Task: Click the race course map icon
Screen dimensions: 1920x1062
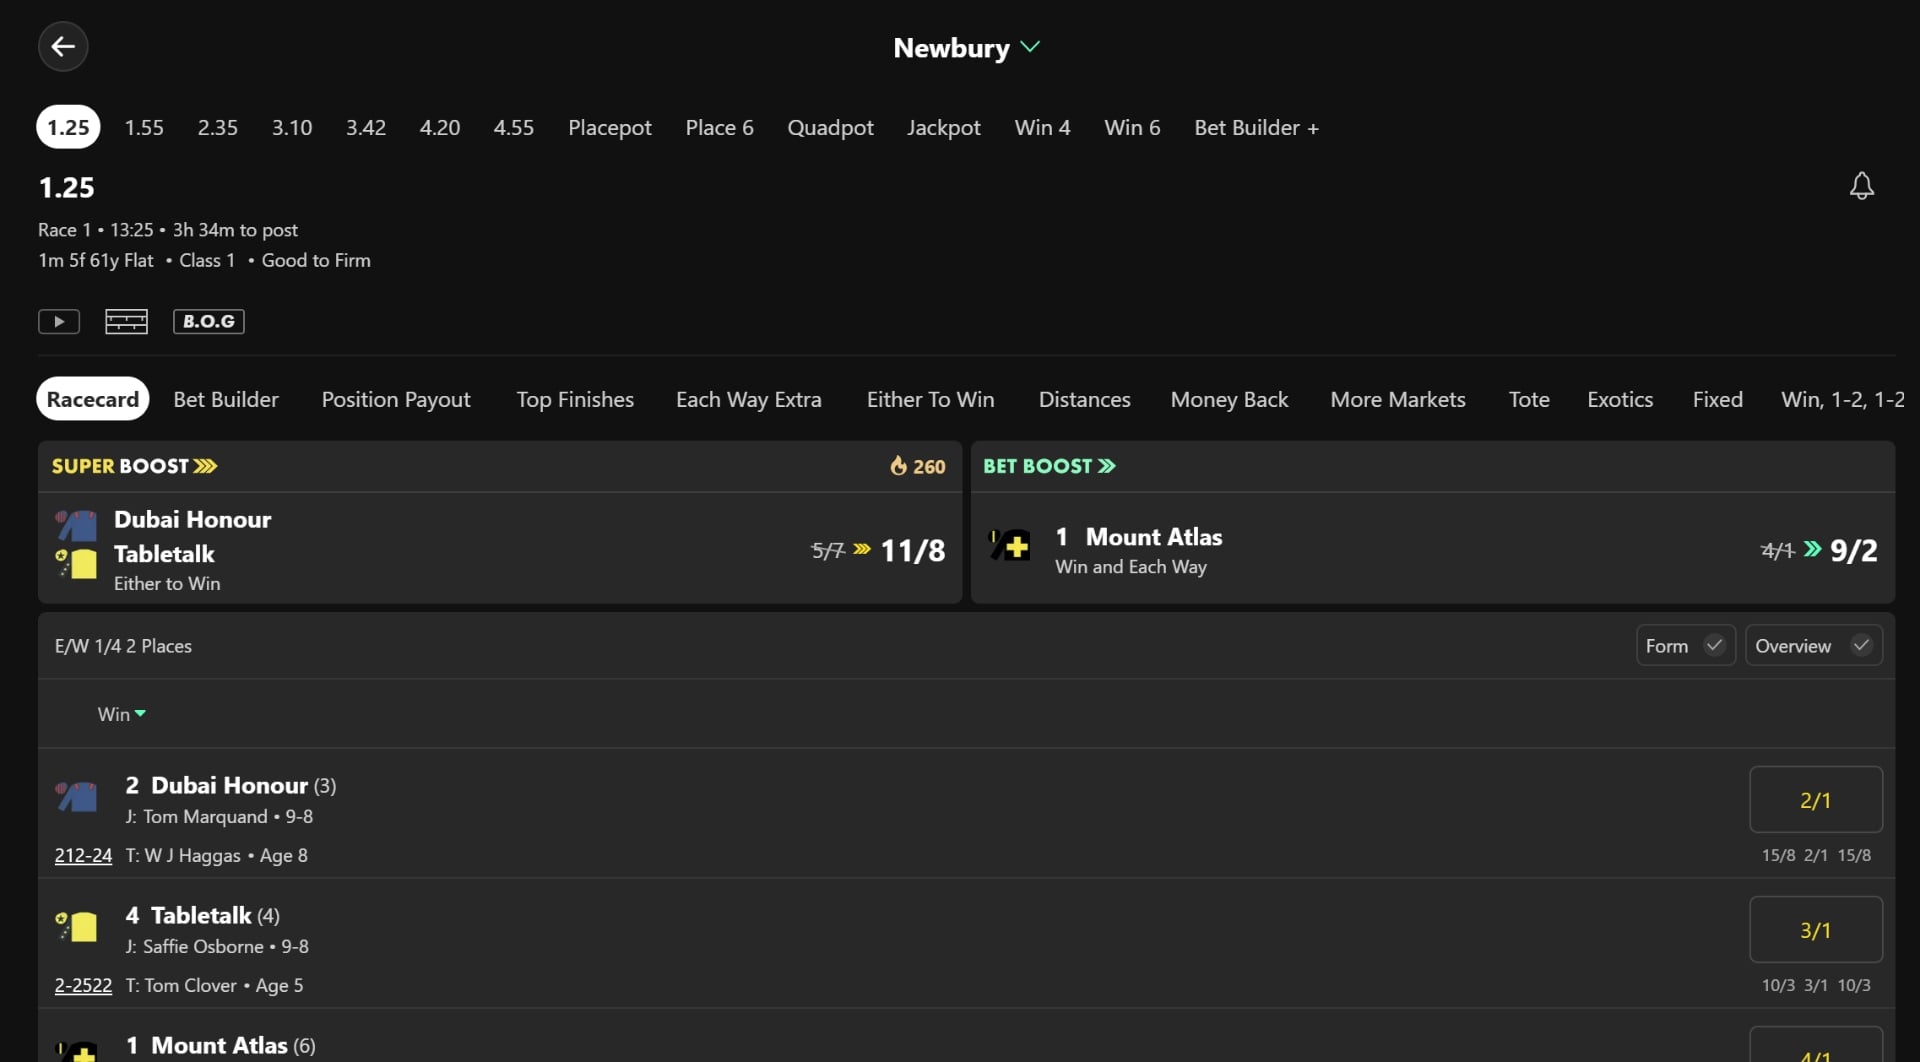Action: click(x=126, y=321)
